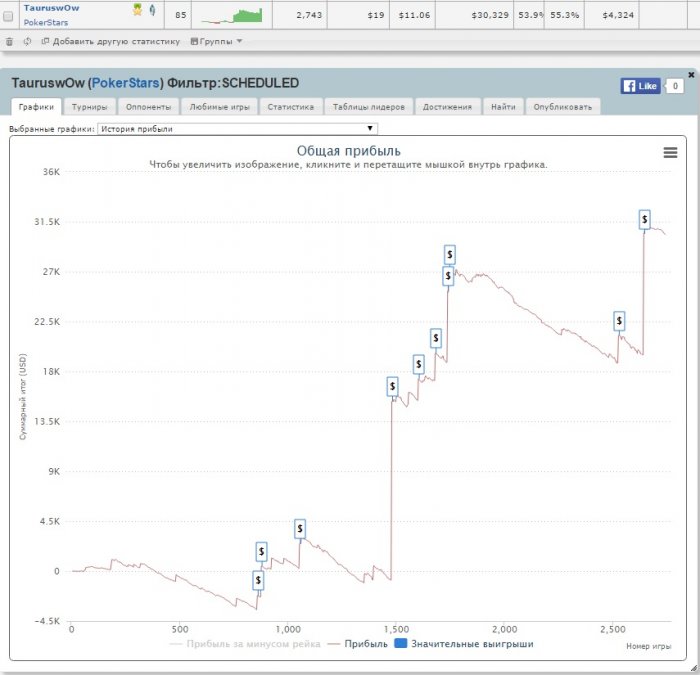Image resolution: width=700 pixels, height=675 pixels.
Task: Click the PokerStars link under TauruswOw
Action: [x=46, y=22]
